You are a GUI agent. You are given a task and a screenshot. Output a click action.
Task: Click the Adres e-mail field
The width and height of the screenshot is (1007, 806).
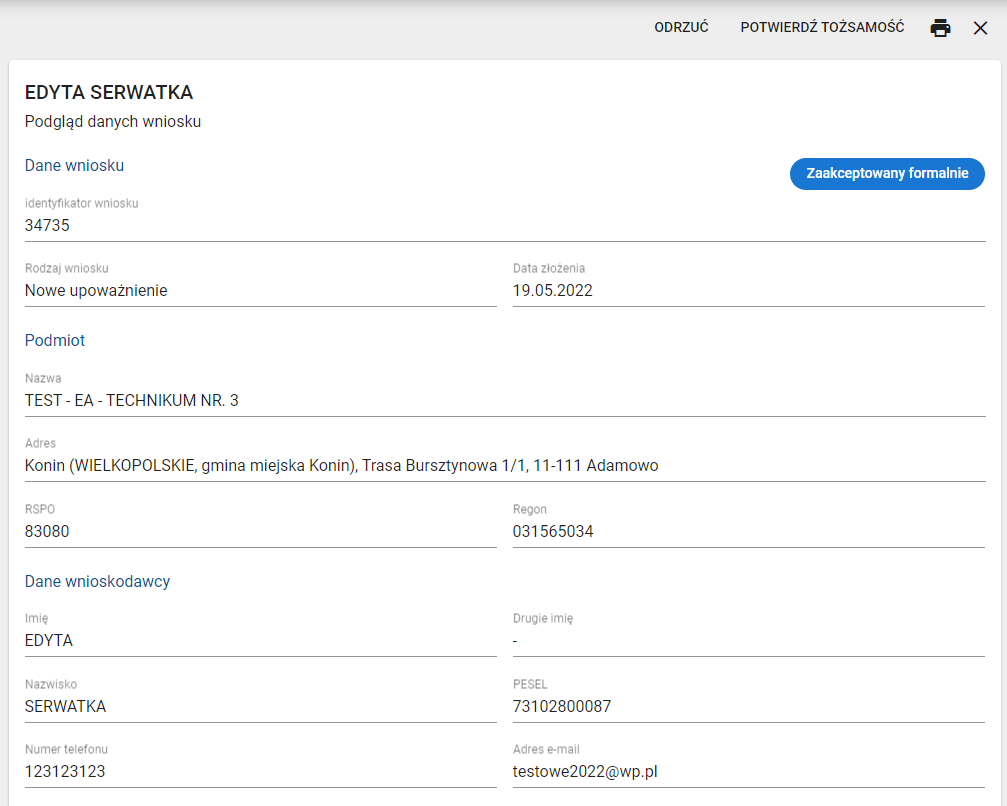tap(748, 772)
